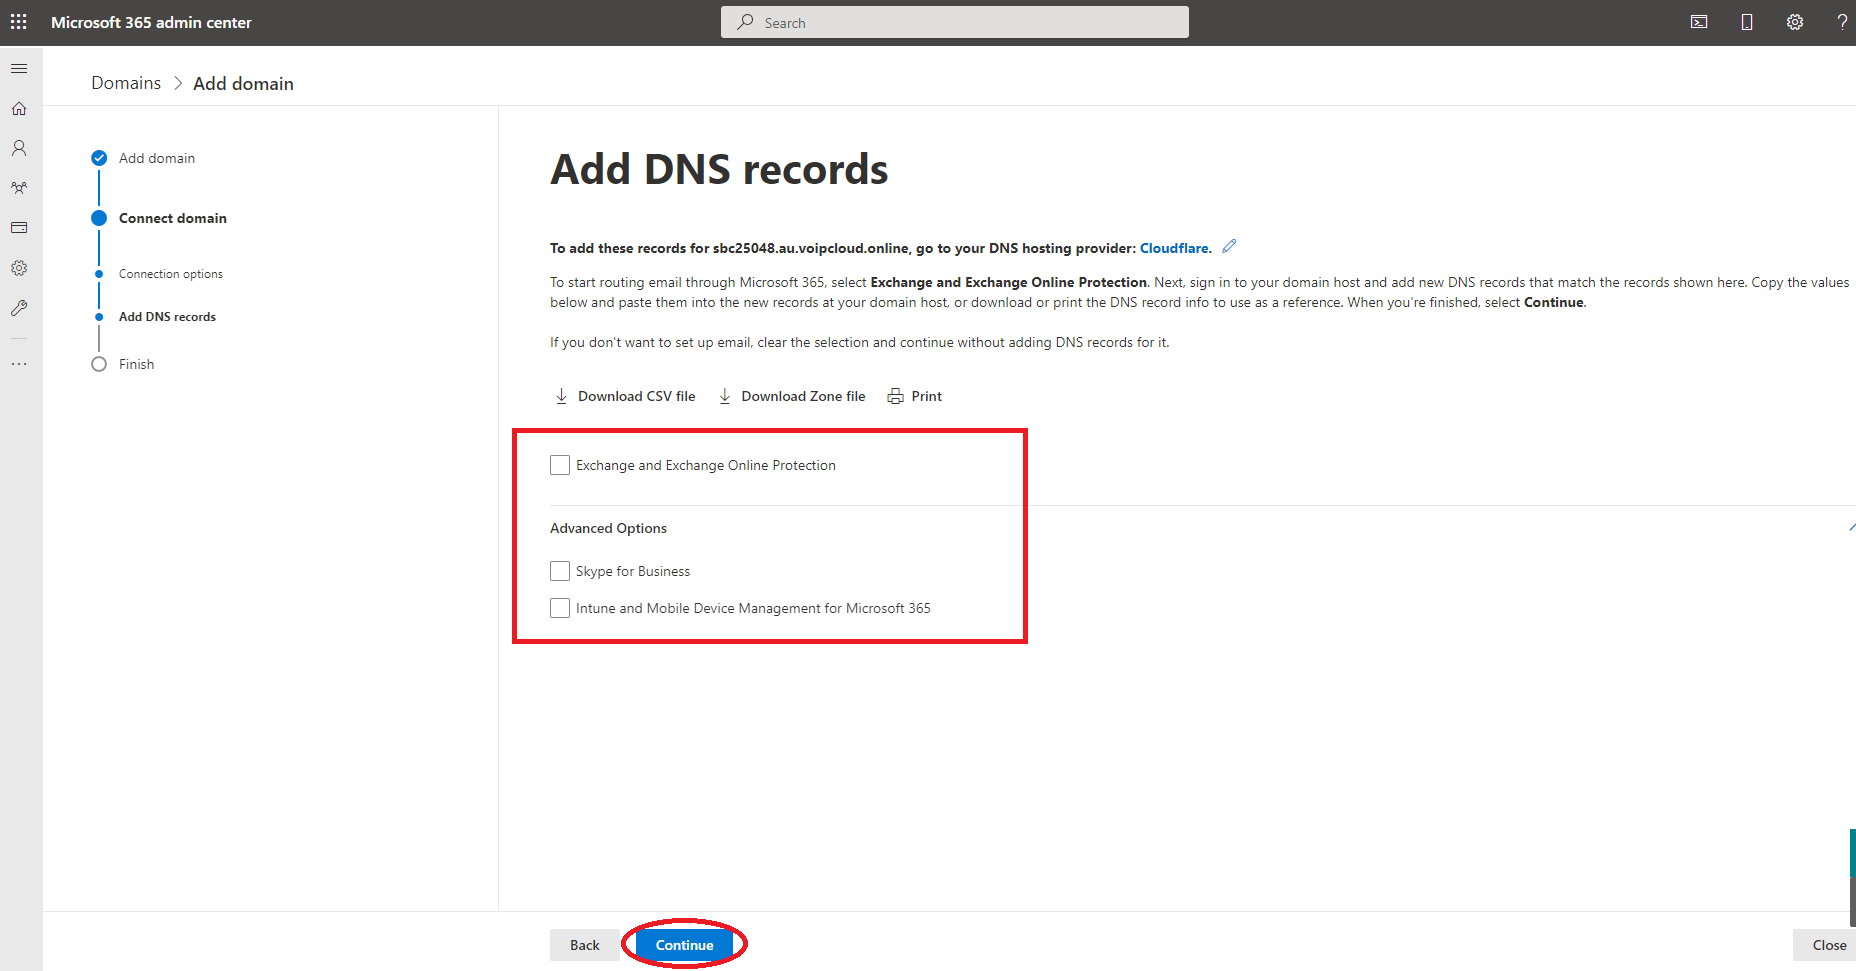The height and width of the screenshot is (971, 1856).
Task: Click the Print printer icon
Action: [x=896, y=396]
